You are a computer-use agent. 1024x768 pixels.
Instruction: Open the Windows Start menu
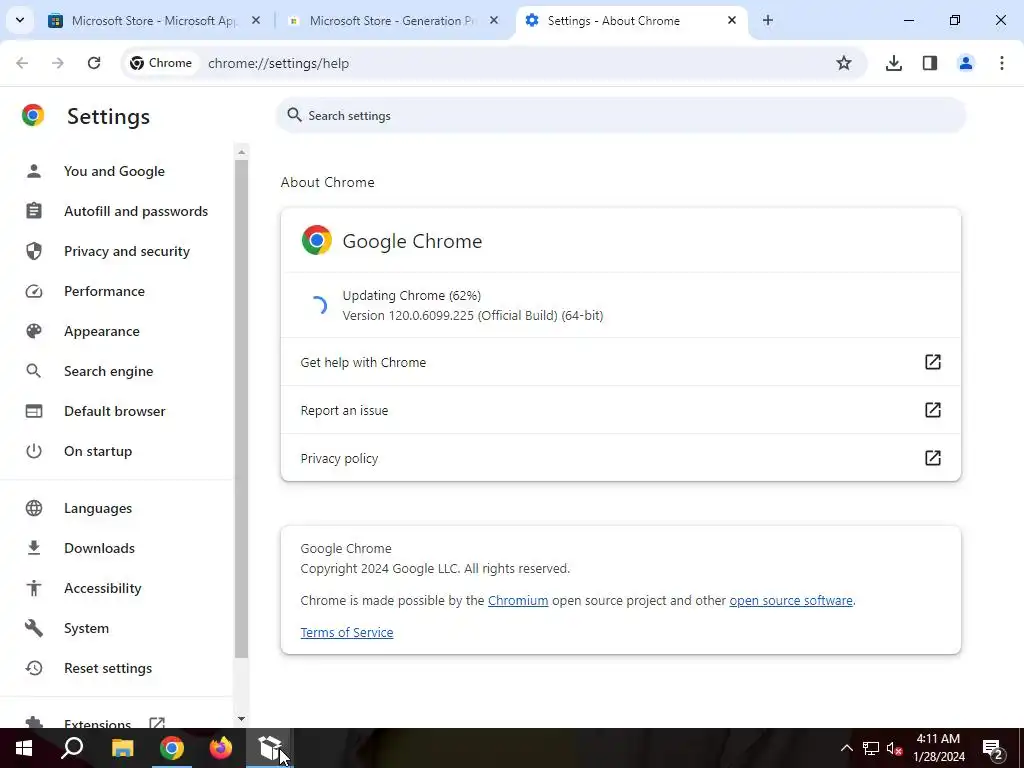[x=24, y=748]
